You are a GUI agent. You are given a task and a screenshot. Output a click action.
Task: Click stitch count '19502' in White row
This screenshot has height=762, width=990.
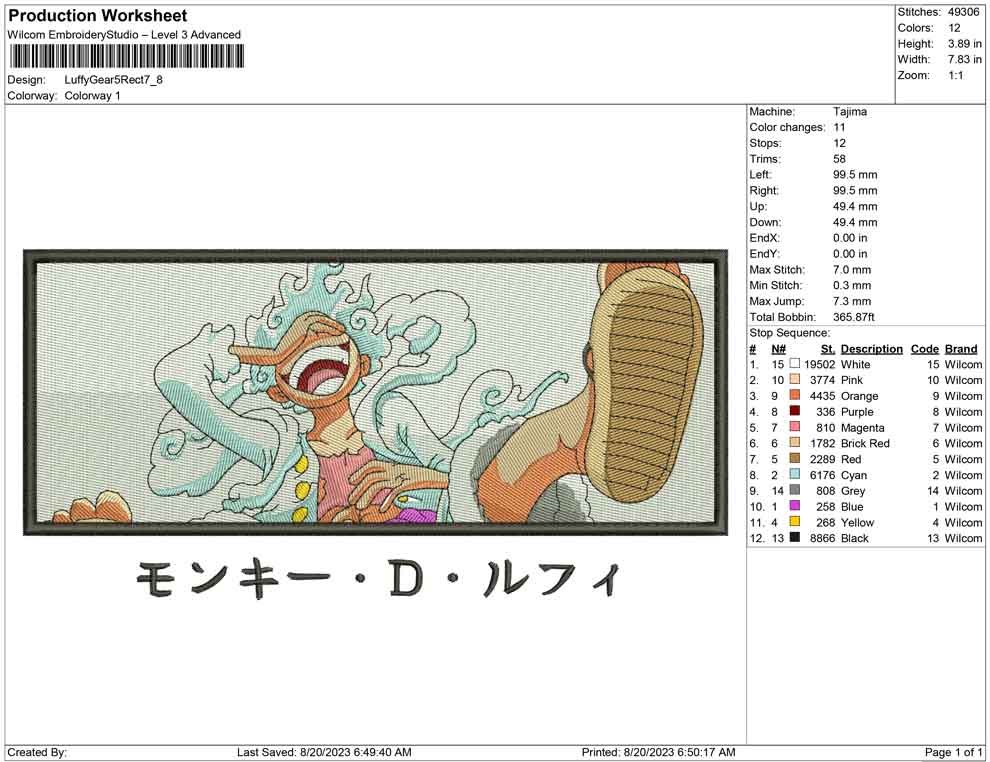[819, 364]
